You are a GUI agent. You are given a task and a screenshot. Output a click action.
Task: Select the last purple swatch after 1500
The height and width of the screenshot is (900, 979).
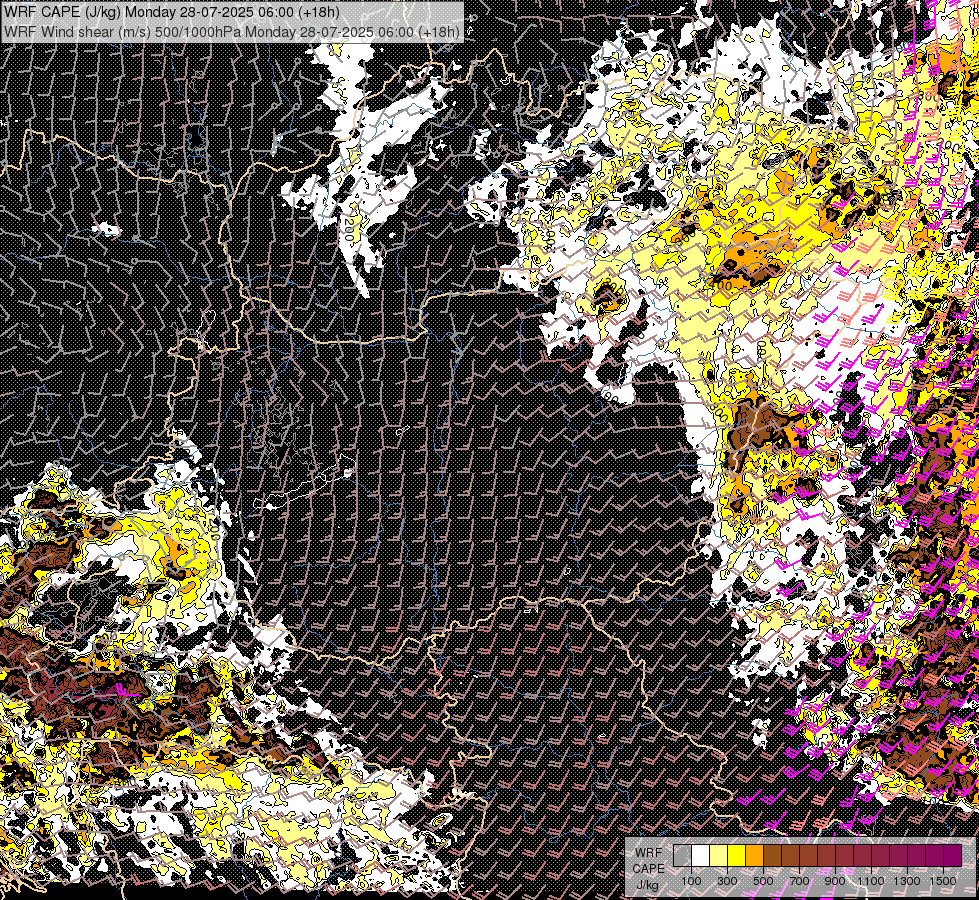pos(953,856)
